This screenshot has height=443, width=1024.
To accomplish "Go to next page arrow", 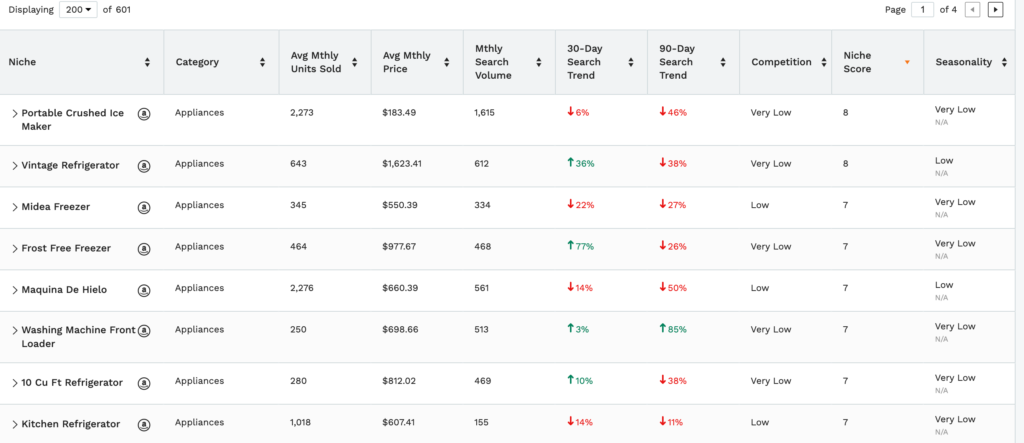I will tap(995, 10).
